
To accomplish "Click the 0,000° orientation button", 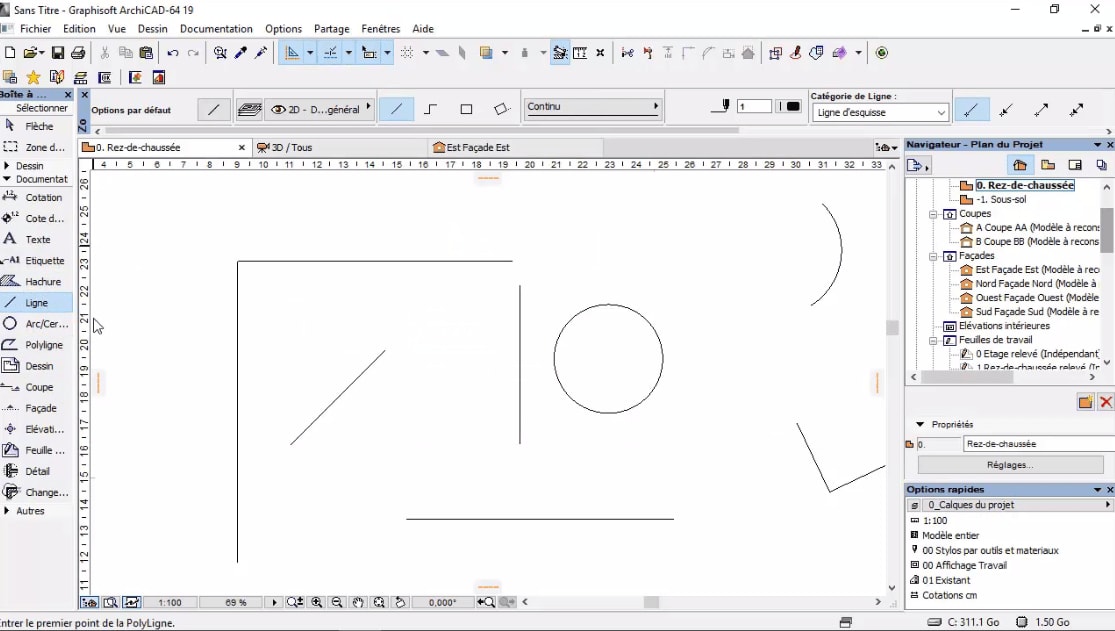I will (x=442, y=603).
